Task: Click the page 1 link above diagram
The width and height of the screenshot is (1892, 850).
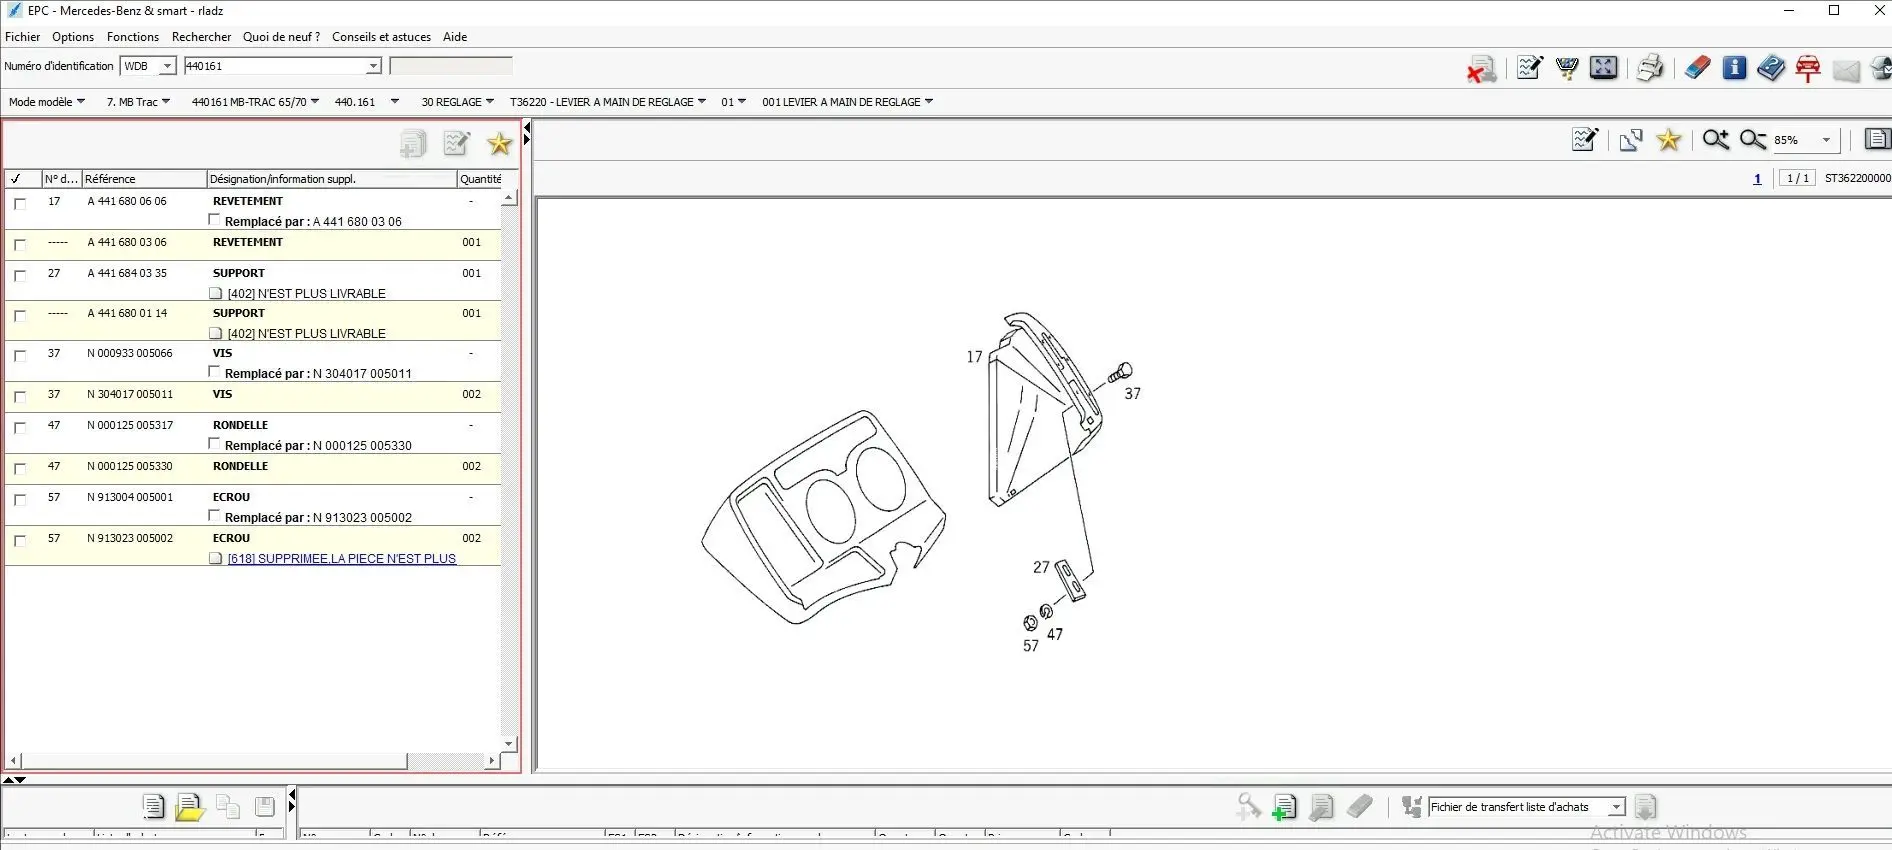Action: coord(1757,179)
